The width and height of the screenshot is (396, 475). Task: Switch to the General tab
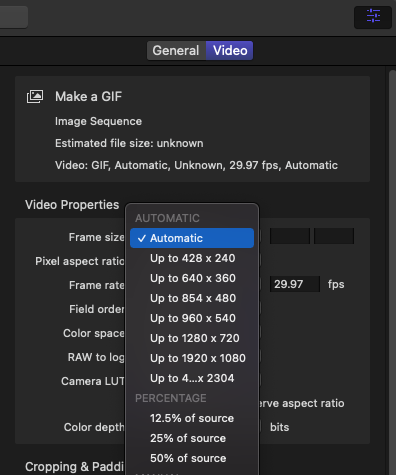click(x=176, y=51)
